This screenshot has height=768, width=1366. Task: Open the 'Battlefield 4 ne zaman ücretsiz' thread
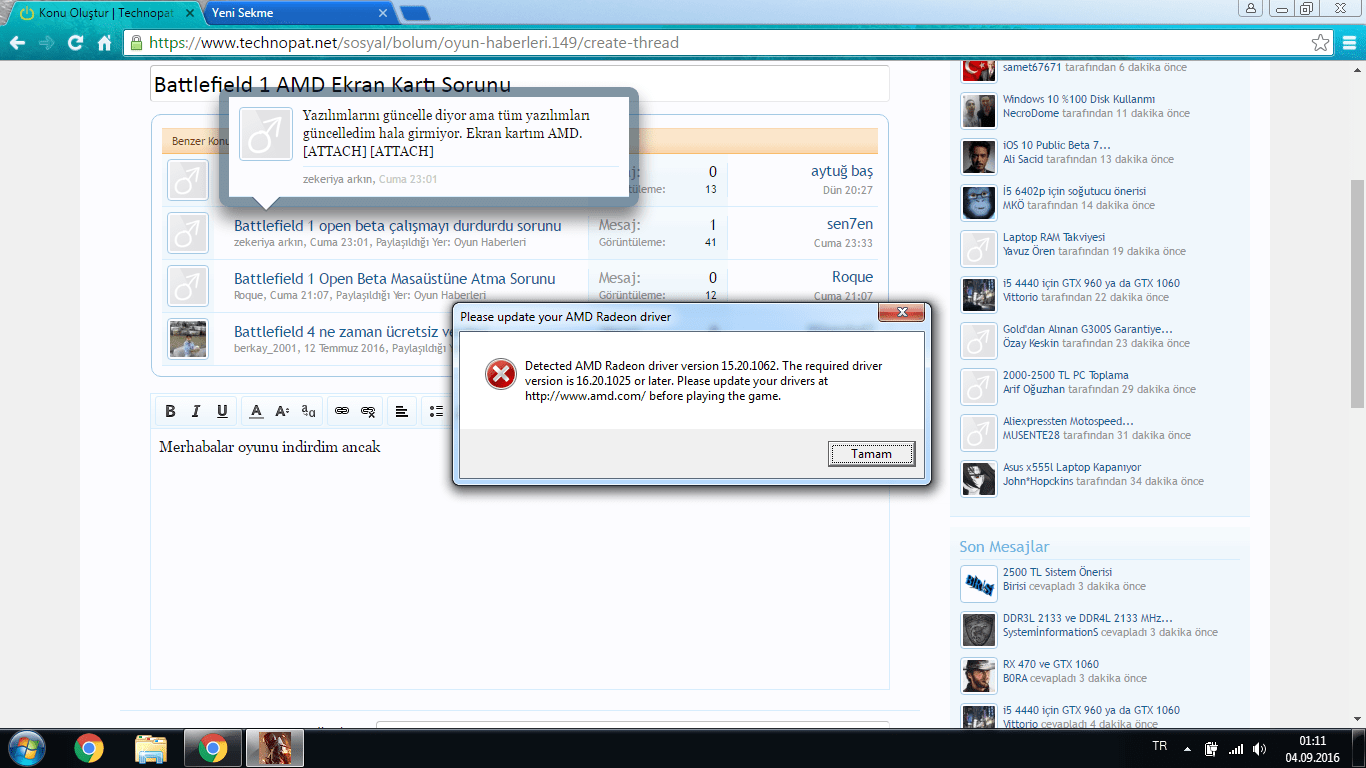point(344,332)
